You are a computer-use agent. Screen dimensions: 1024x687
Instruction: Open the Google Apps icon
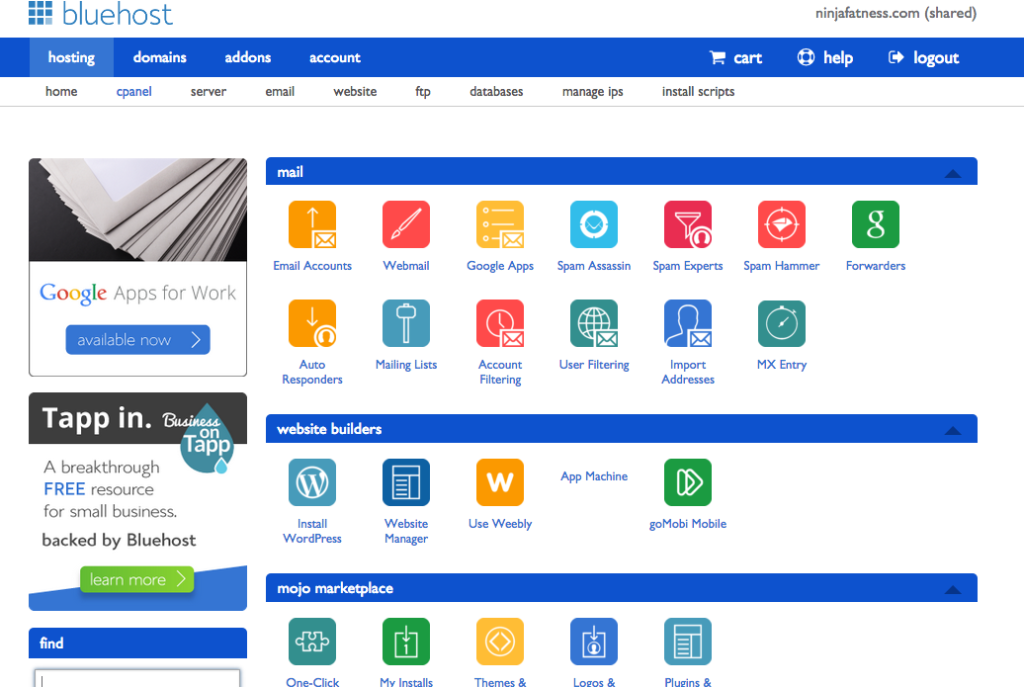500,225
